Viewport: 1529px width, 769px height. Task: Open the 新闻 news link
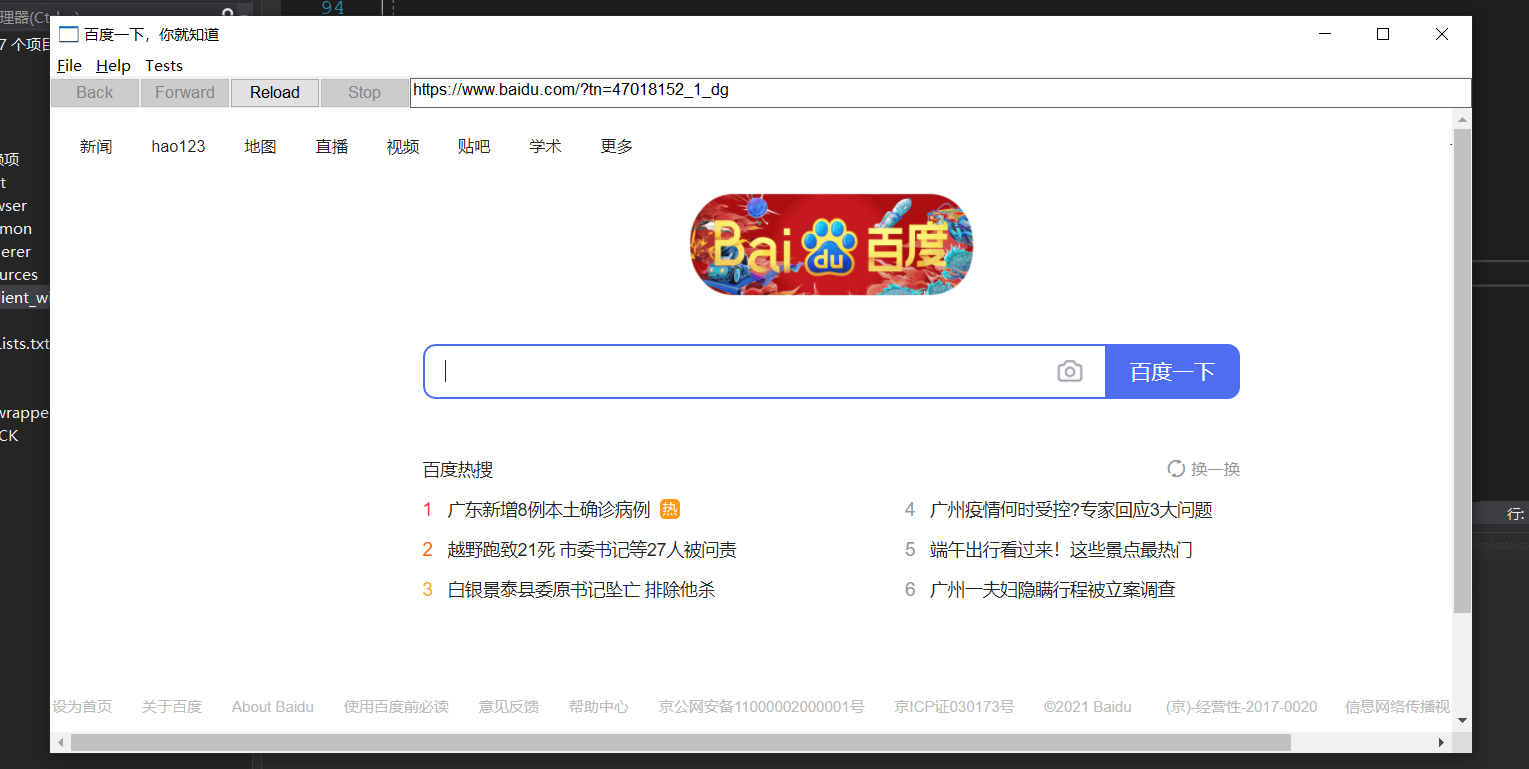[95, 146]
